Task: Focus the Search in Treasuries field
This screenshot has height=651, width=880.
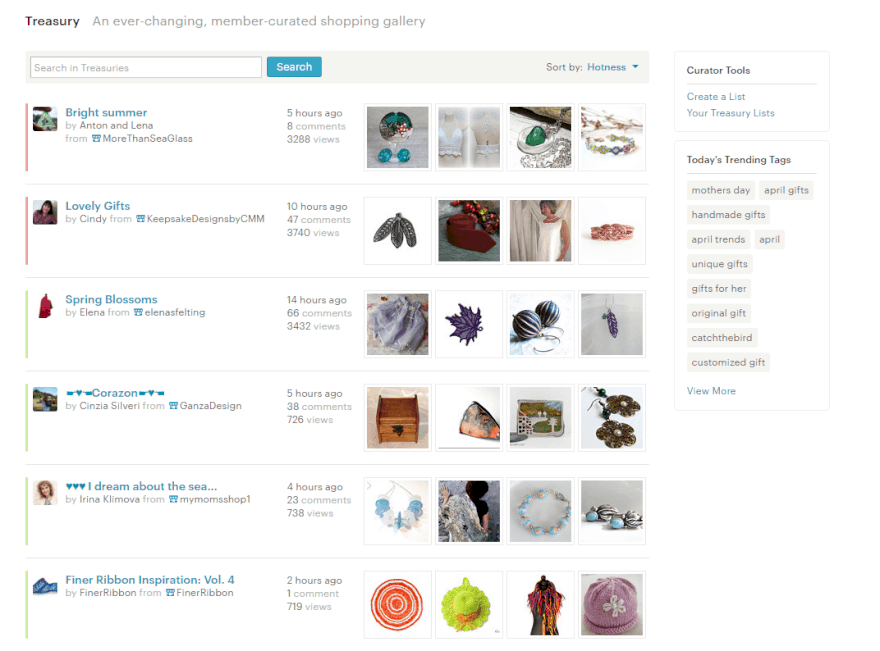Action: pos(146,67)
